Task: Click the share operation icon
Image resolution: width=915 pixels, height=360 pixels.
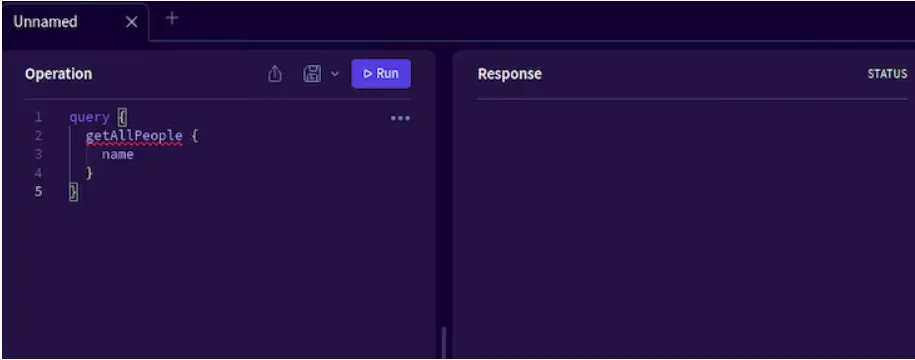Action: pos(275,74)
